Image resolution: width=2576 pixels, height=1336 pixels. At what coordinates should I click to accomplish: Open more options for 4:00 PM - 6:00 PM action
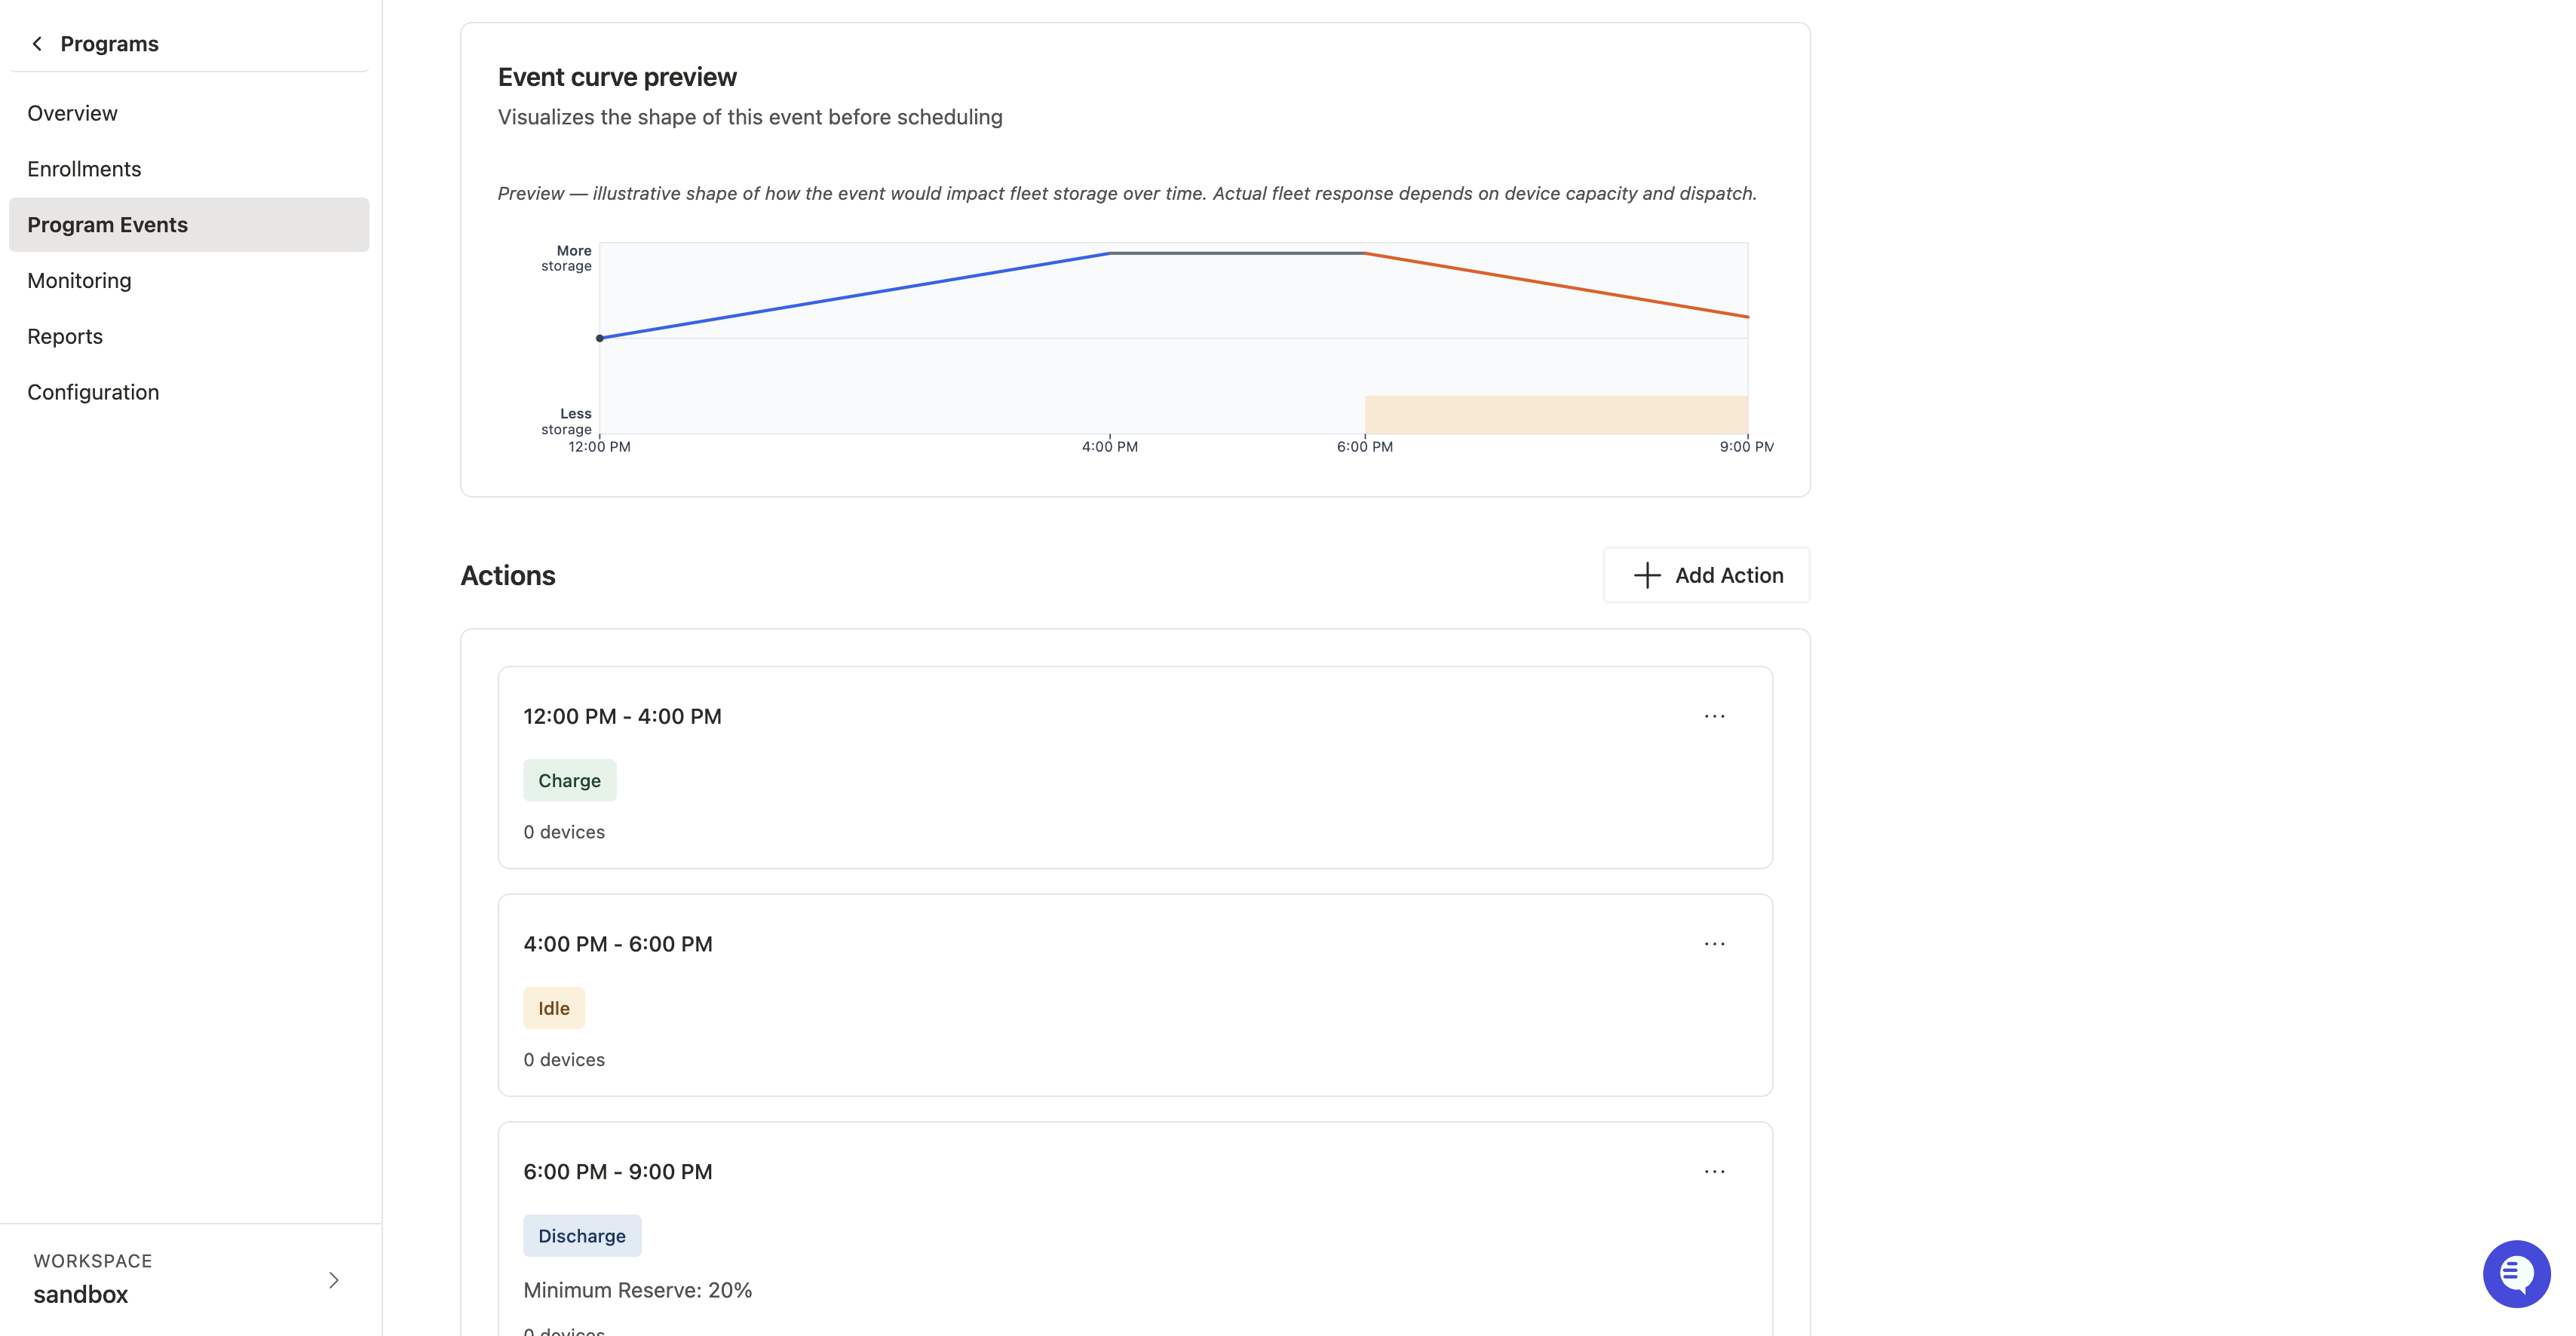[x=1714, y=944]
